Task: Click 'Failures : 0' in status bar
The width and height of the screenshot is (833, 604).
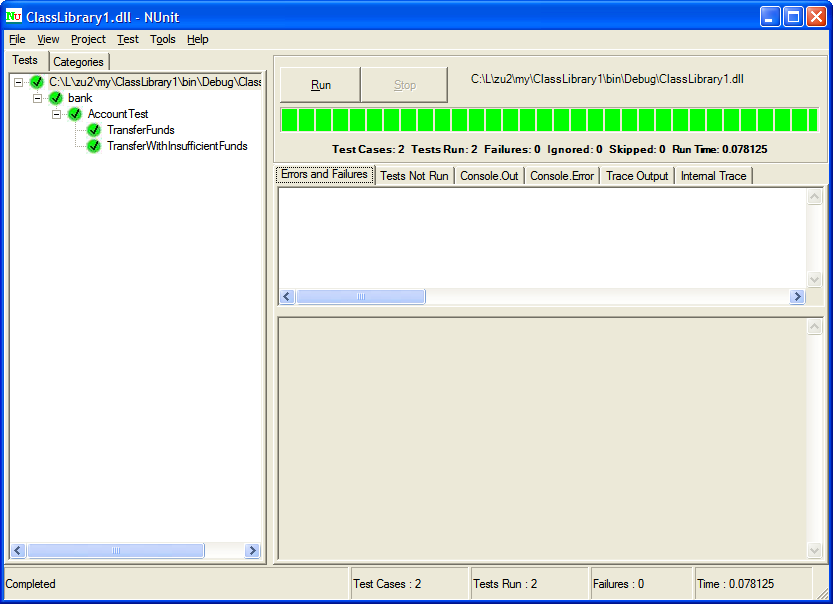Action: click(618, 584)
